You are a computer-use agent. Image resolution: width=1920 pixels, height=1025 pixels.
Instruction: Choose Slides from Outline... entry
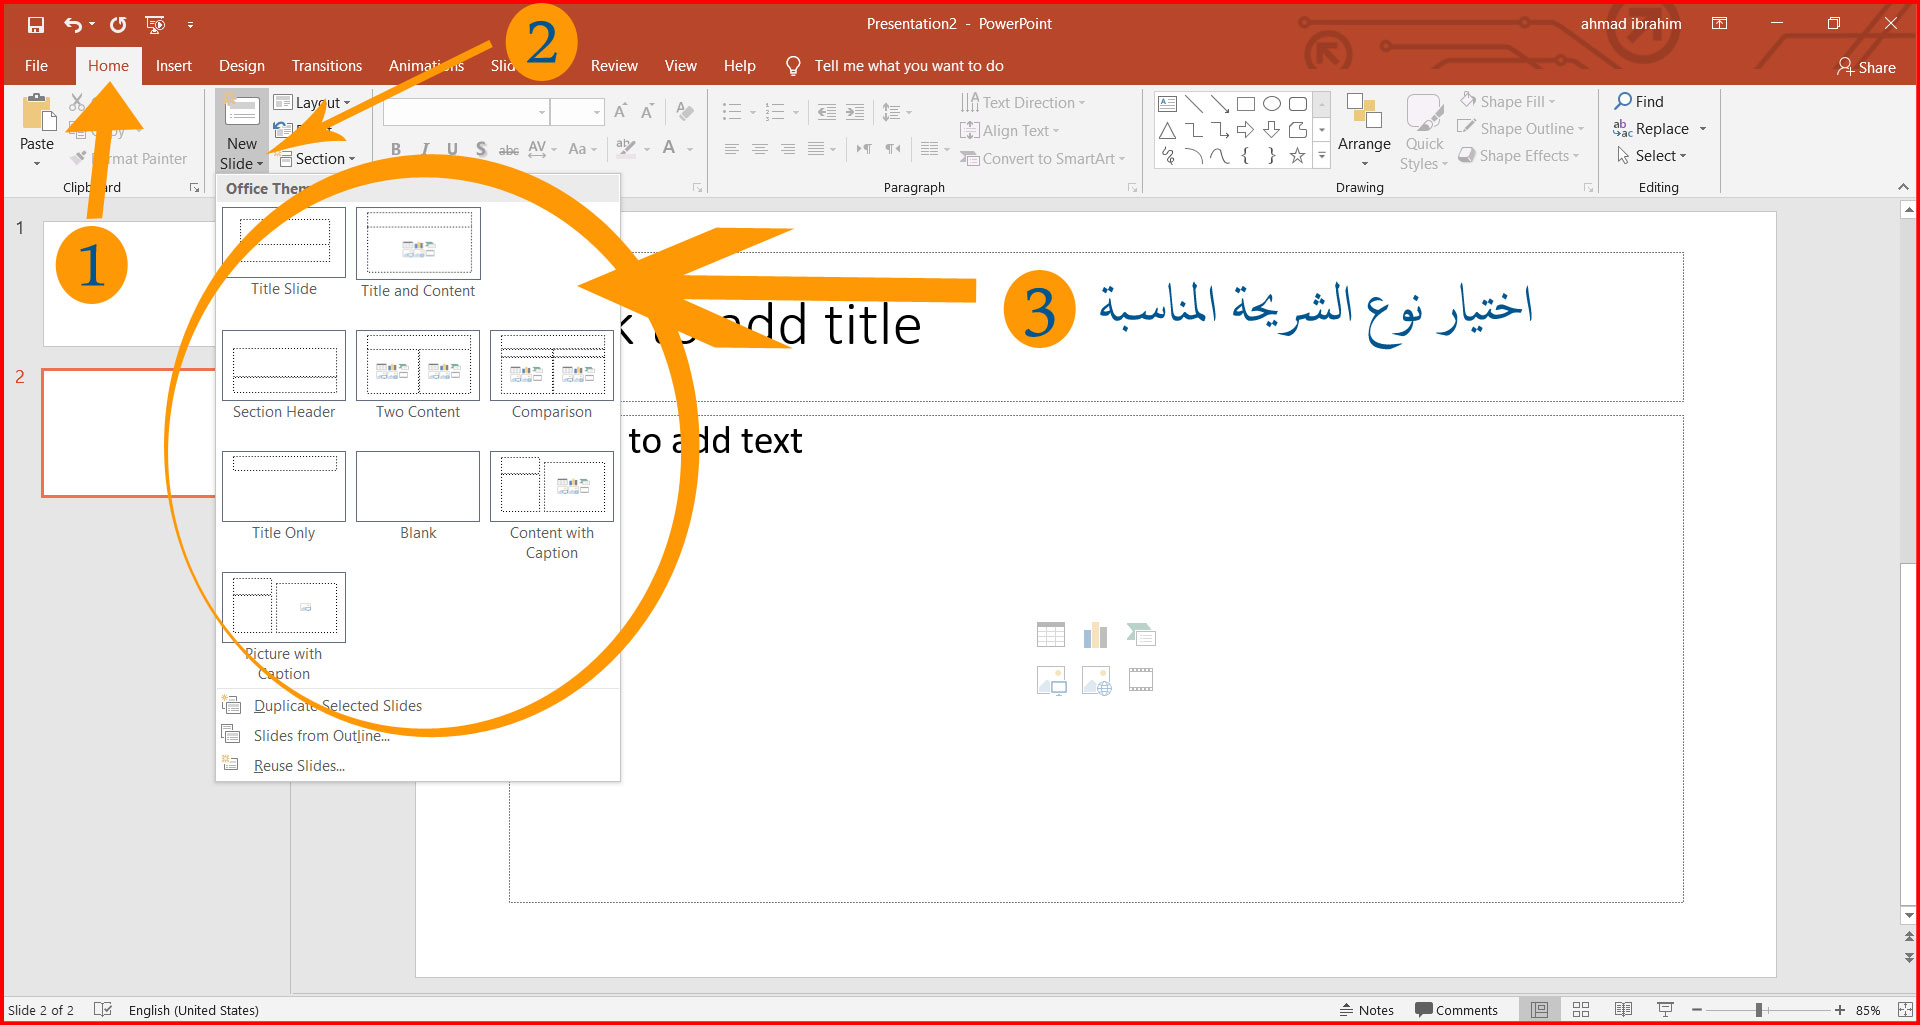(x=419, y=735)
